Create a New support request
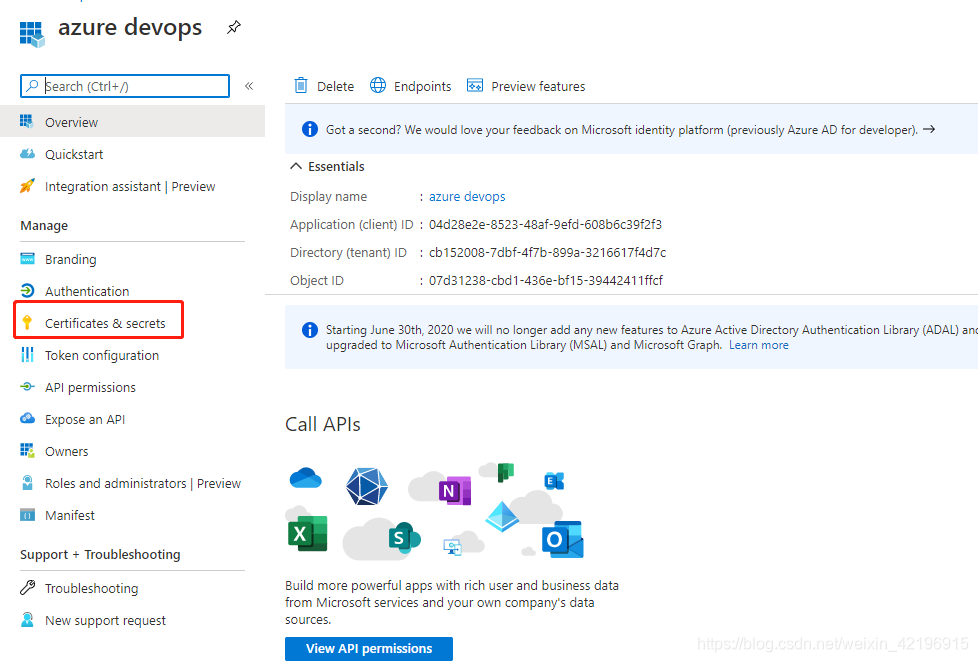The height and width of the screenshot is (662, 978). tap(105, 621)
